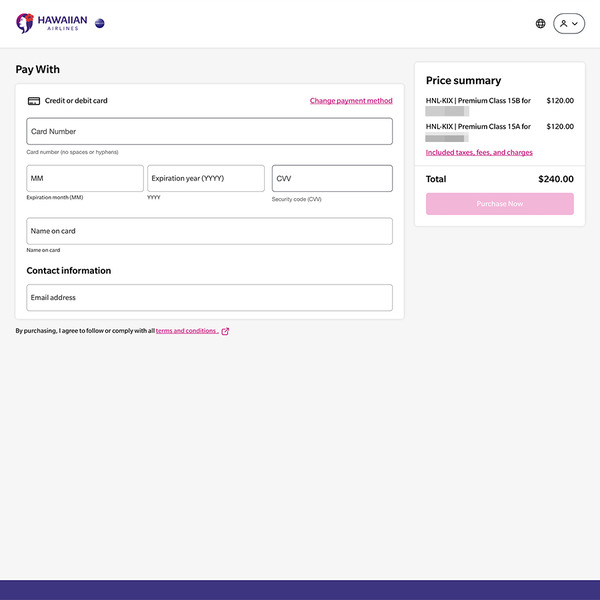Click the Credit or debit card label
This screenshot has width=600, height=600.
(76, 101)
